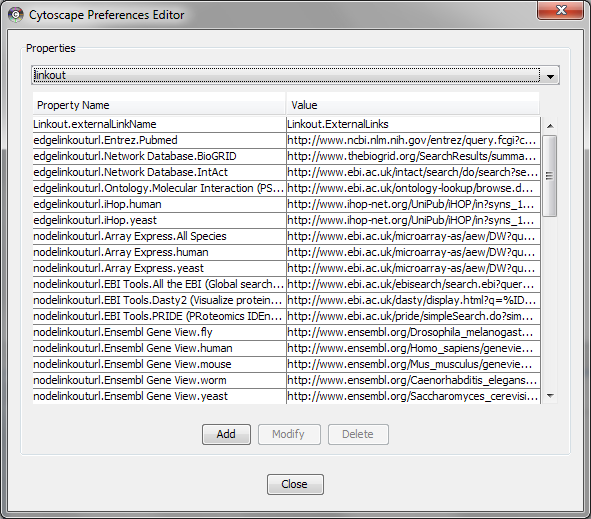
Task: Close the Preferences Editor window with X
Action: point(560,10)
